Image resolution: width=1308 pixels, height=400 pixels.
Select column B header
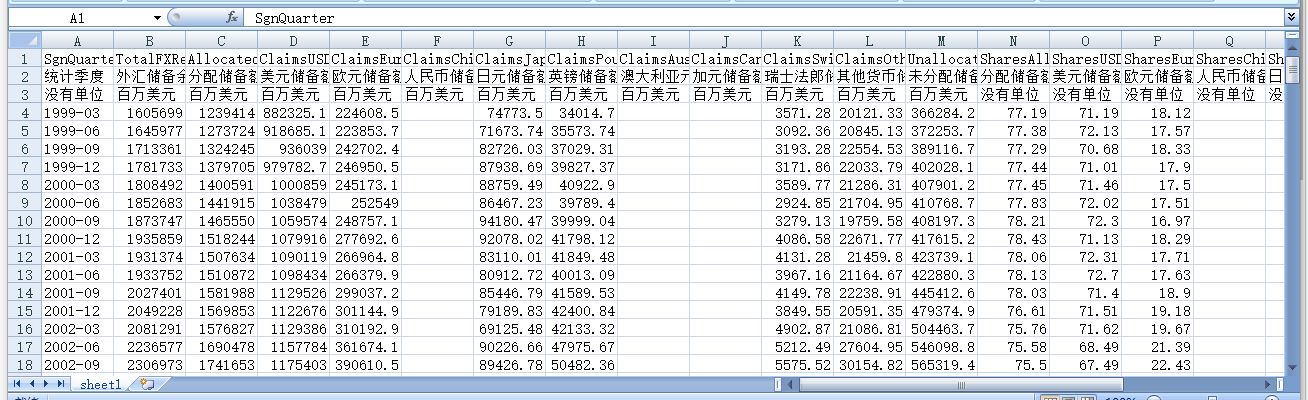(150, 41)
